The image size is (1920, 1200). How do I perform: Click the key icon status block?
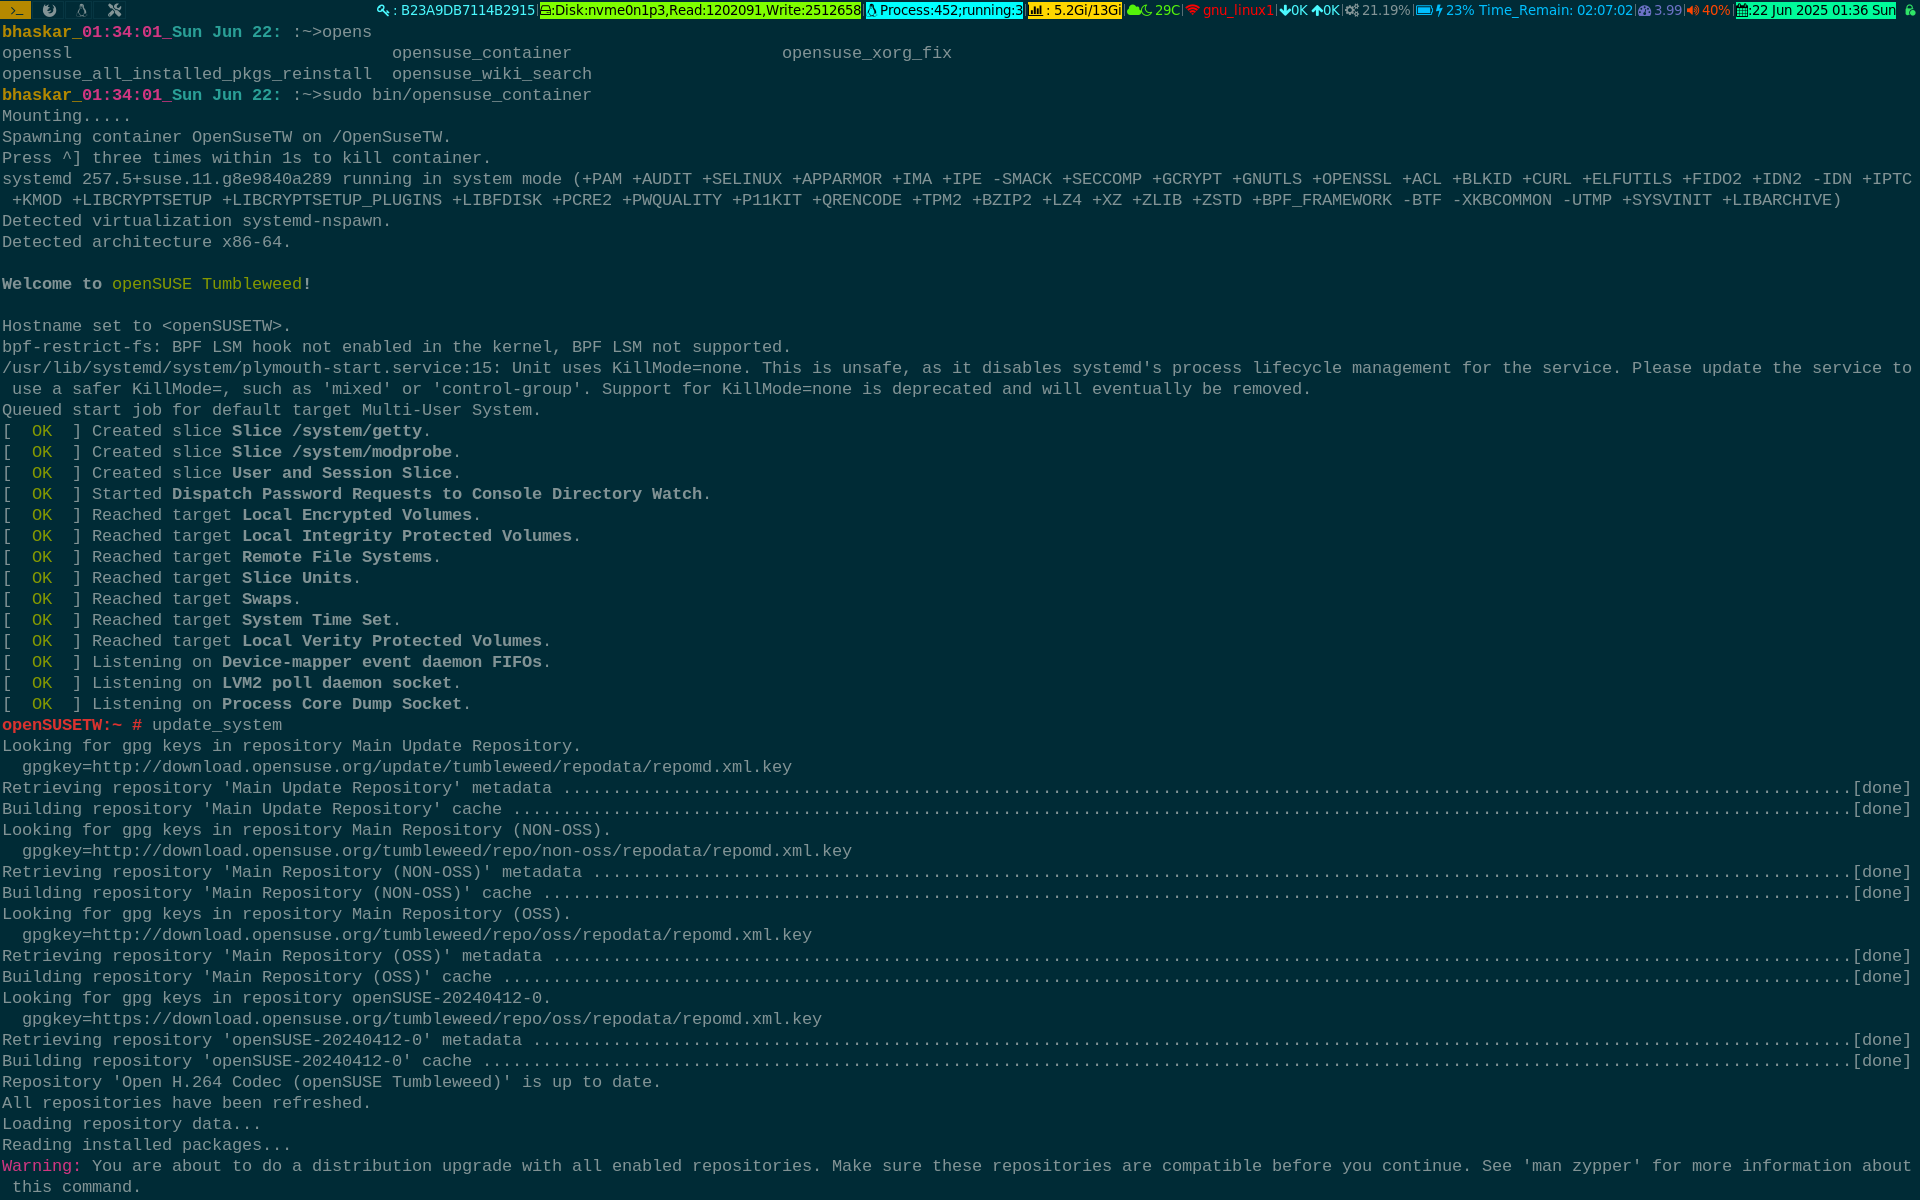(x=456, y=10)
